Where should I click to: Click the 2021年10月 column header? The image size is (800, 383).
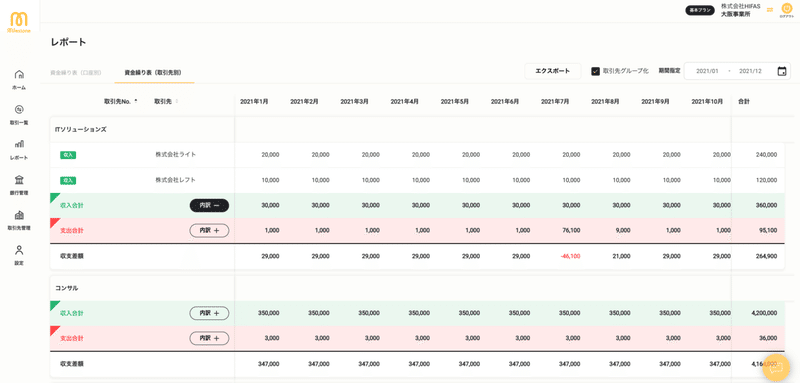(707, 101)
